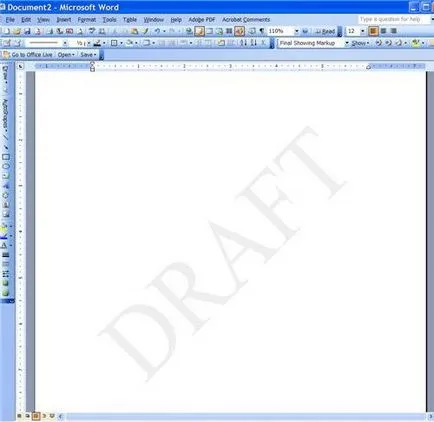Click the Format Painter brush icon
Screen dimensions: 434x422
145,31
